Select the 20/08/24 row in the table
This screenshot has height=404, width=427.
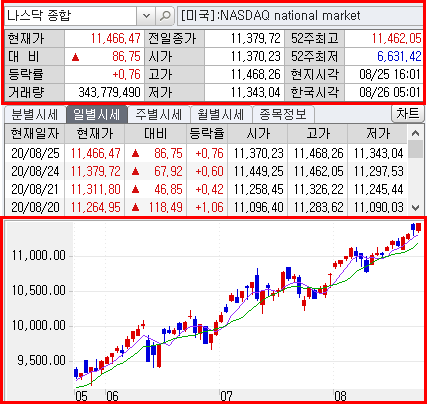(x=206, y=171)
